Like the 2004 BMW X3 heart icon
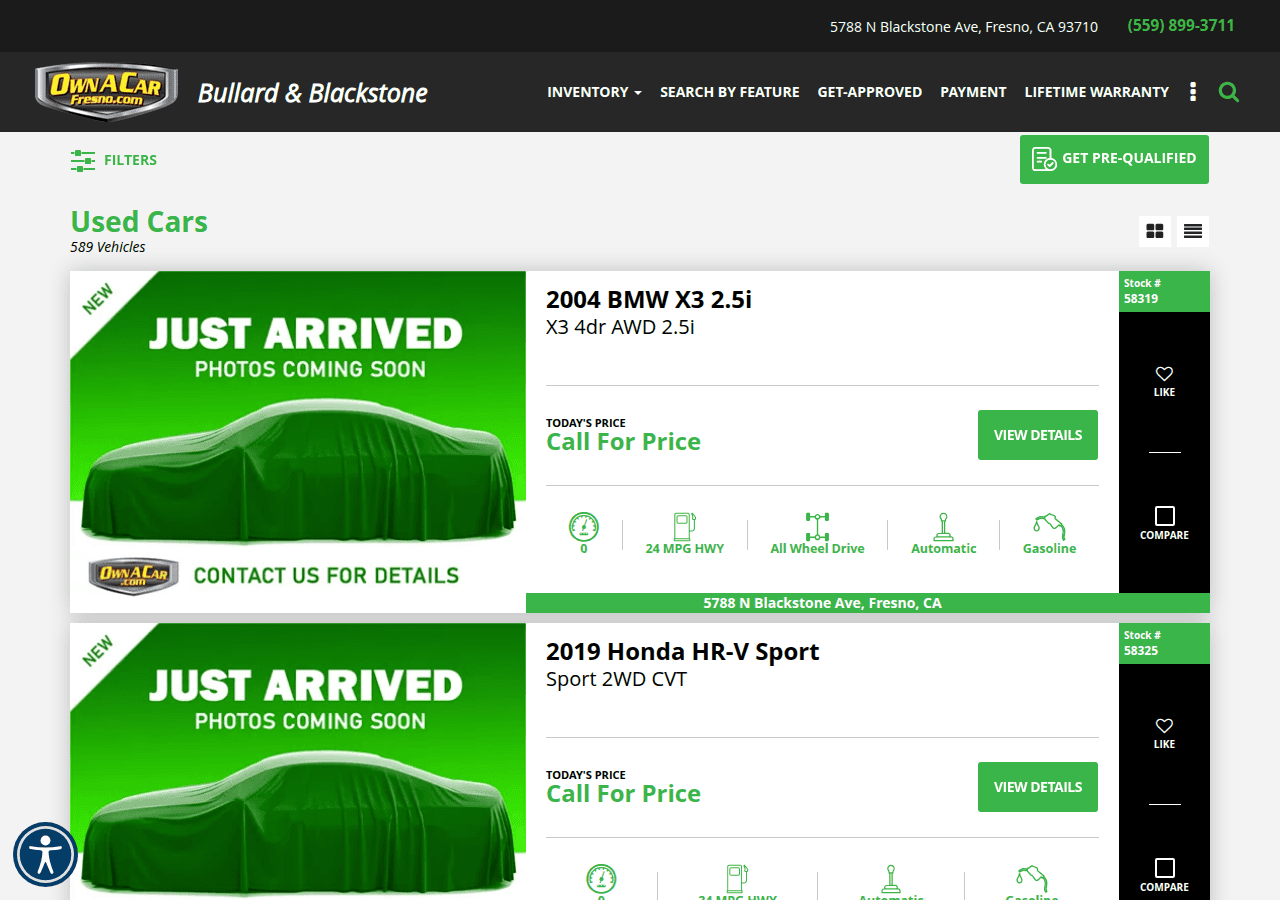Viewport: 1280px width, 900px height. (1164, 374)
